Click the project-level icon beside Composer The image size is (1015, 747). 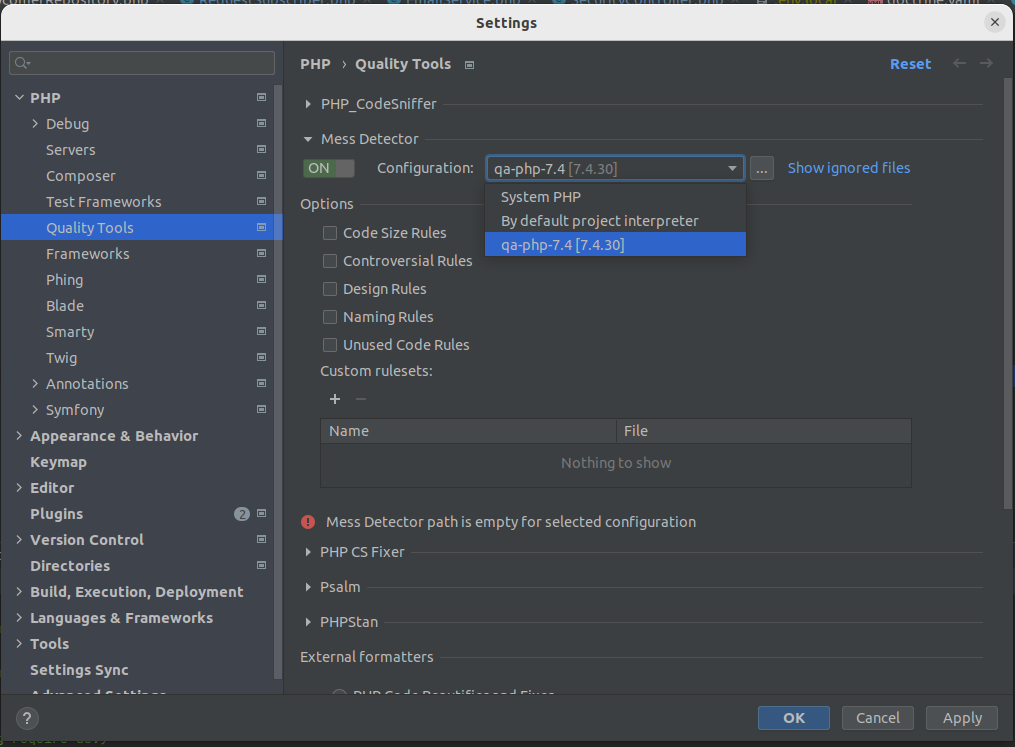tap(262, 175)
